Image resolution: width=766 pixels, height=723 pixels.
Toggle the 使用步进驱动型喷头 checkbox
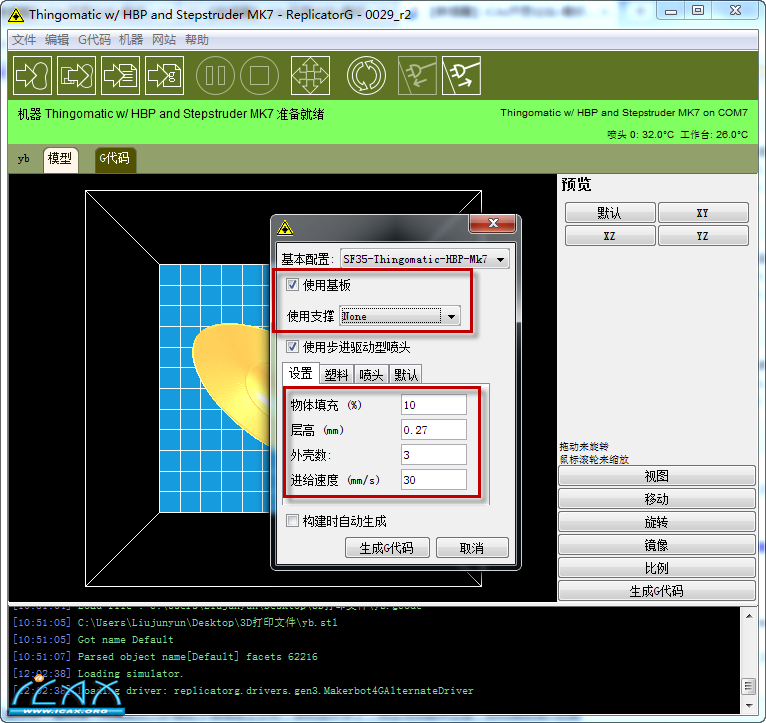[292, 347]
